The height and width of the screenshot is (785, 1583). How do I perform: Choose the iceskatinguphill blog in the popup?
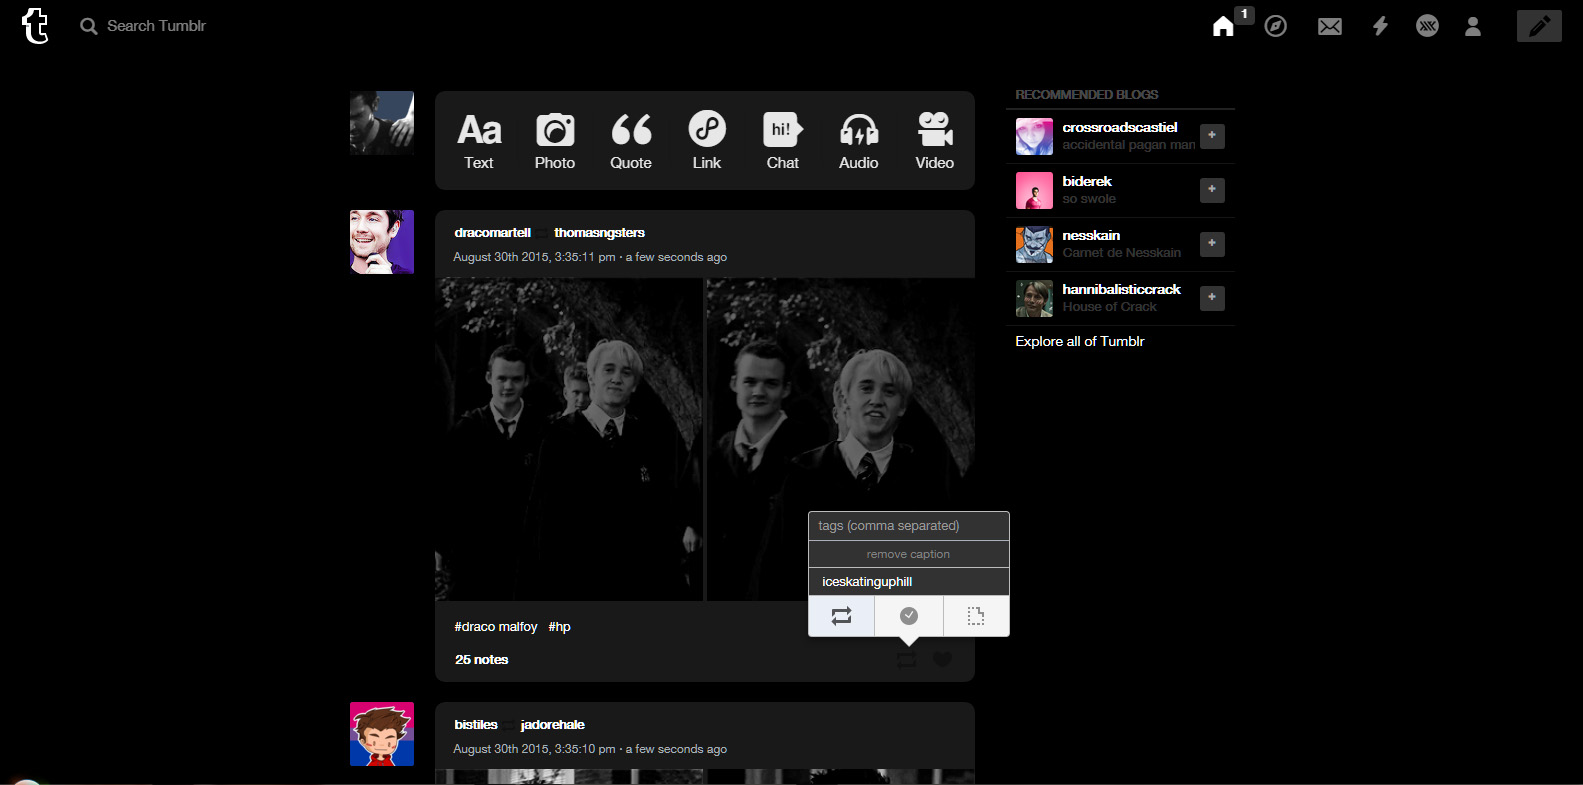[909, 582]
